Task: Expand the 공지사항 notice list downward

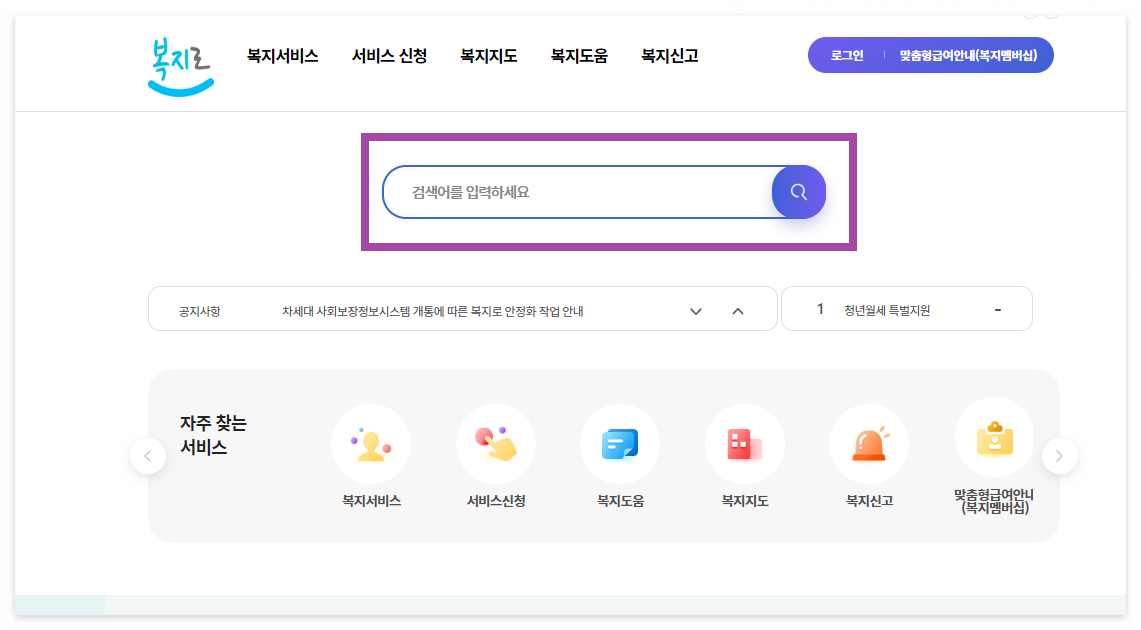Action: click(695, 311)
